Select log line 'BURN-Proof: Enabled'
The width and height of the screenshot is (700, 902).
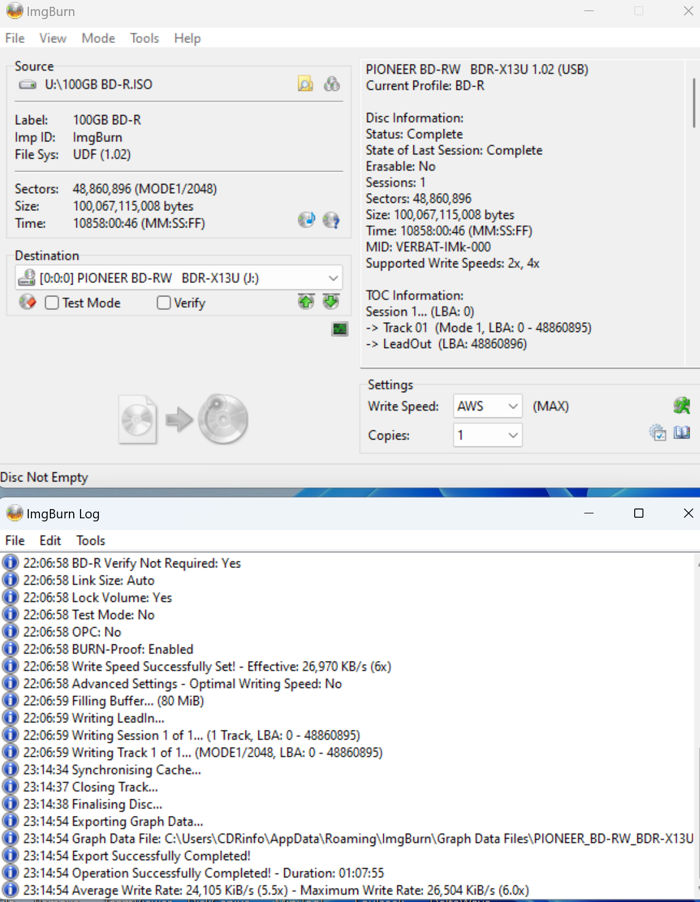click(108, 649)
